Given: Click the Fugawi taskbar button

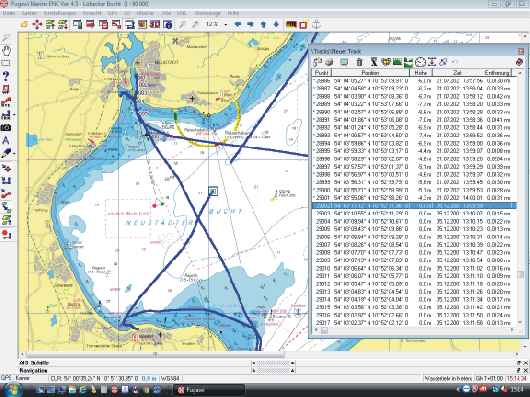Looking at the screenshot, I should pos(209,390).
